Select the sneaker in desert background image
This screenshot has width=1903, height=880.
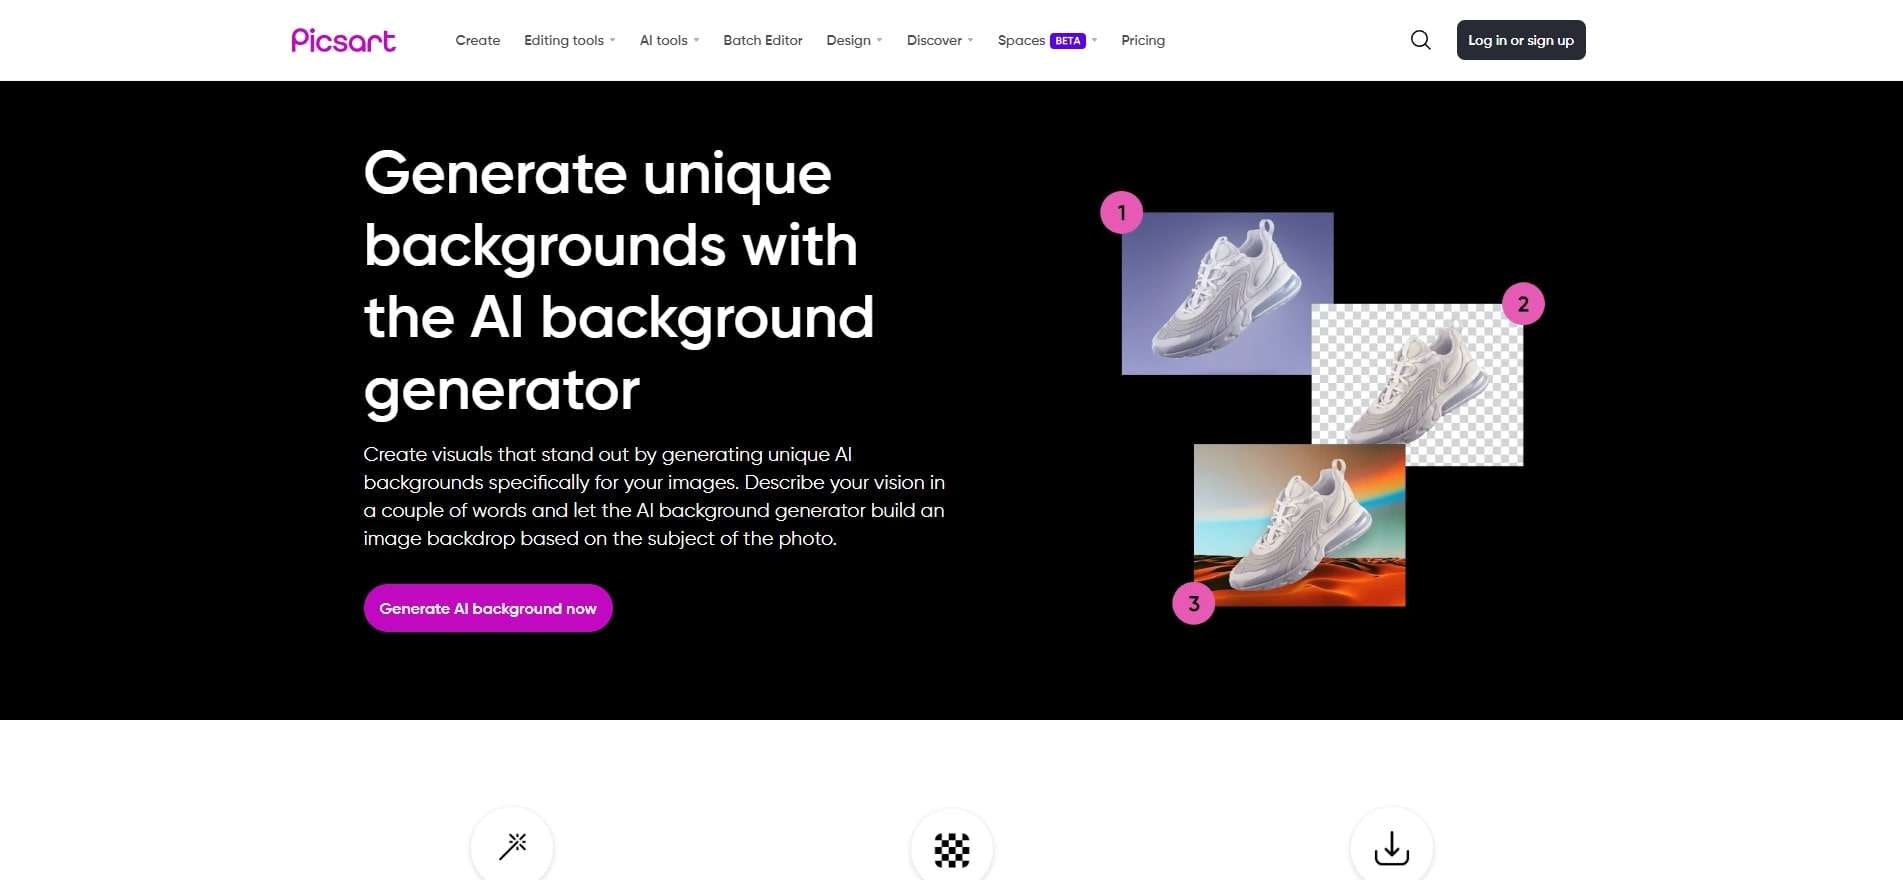point(1300,525)
